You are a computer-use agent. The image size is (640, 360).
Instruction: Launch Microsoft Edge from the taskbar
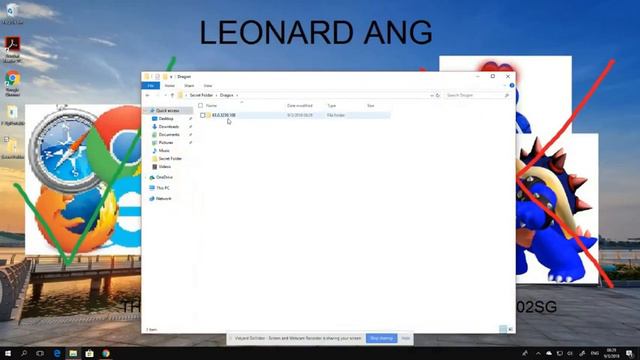[x=57, y=353]
